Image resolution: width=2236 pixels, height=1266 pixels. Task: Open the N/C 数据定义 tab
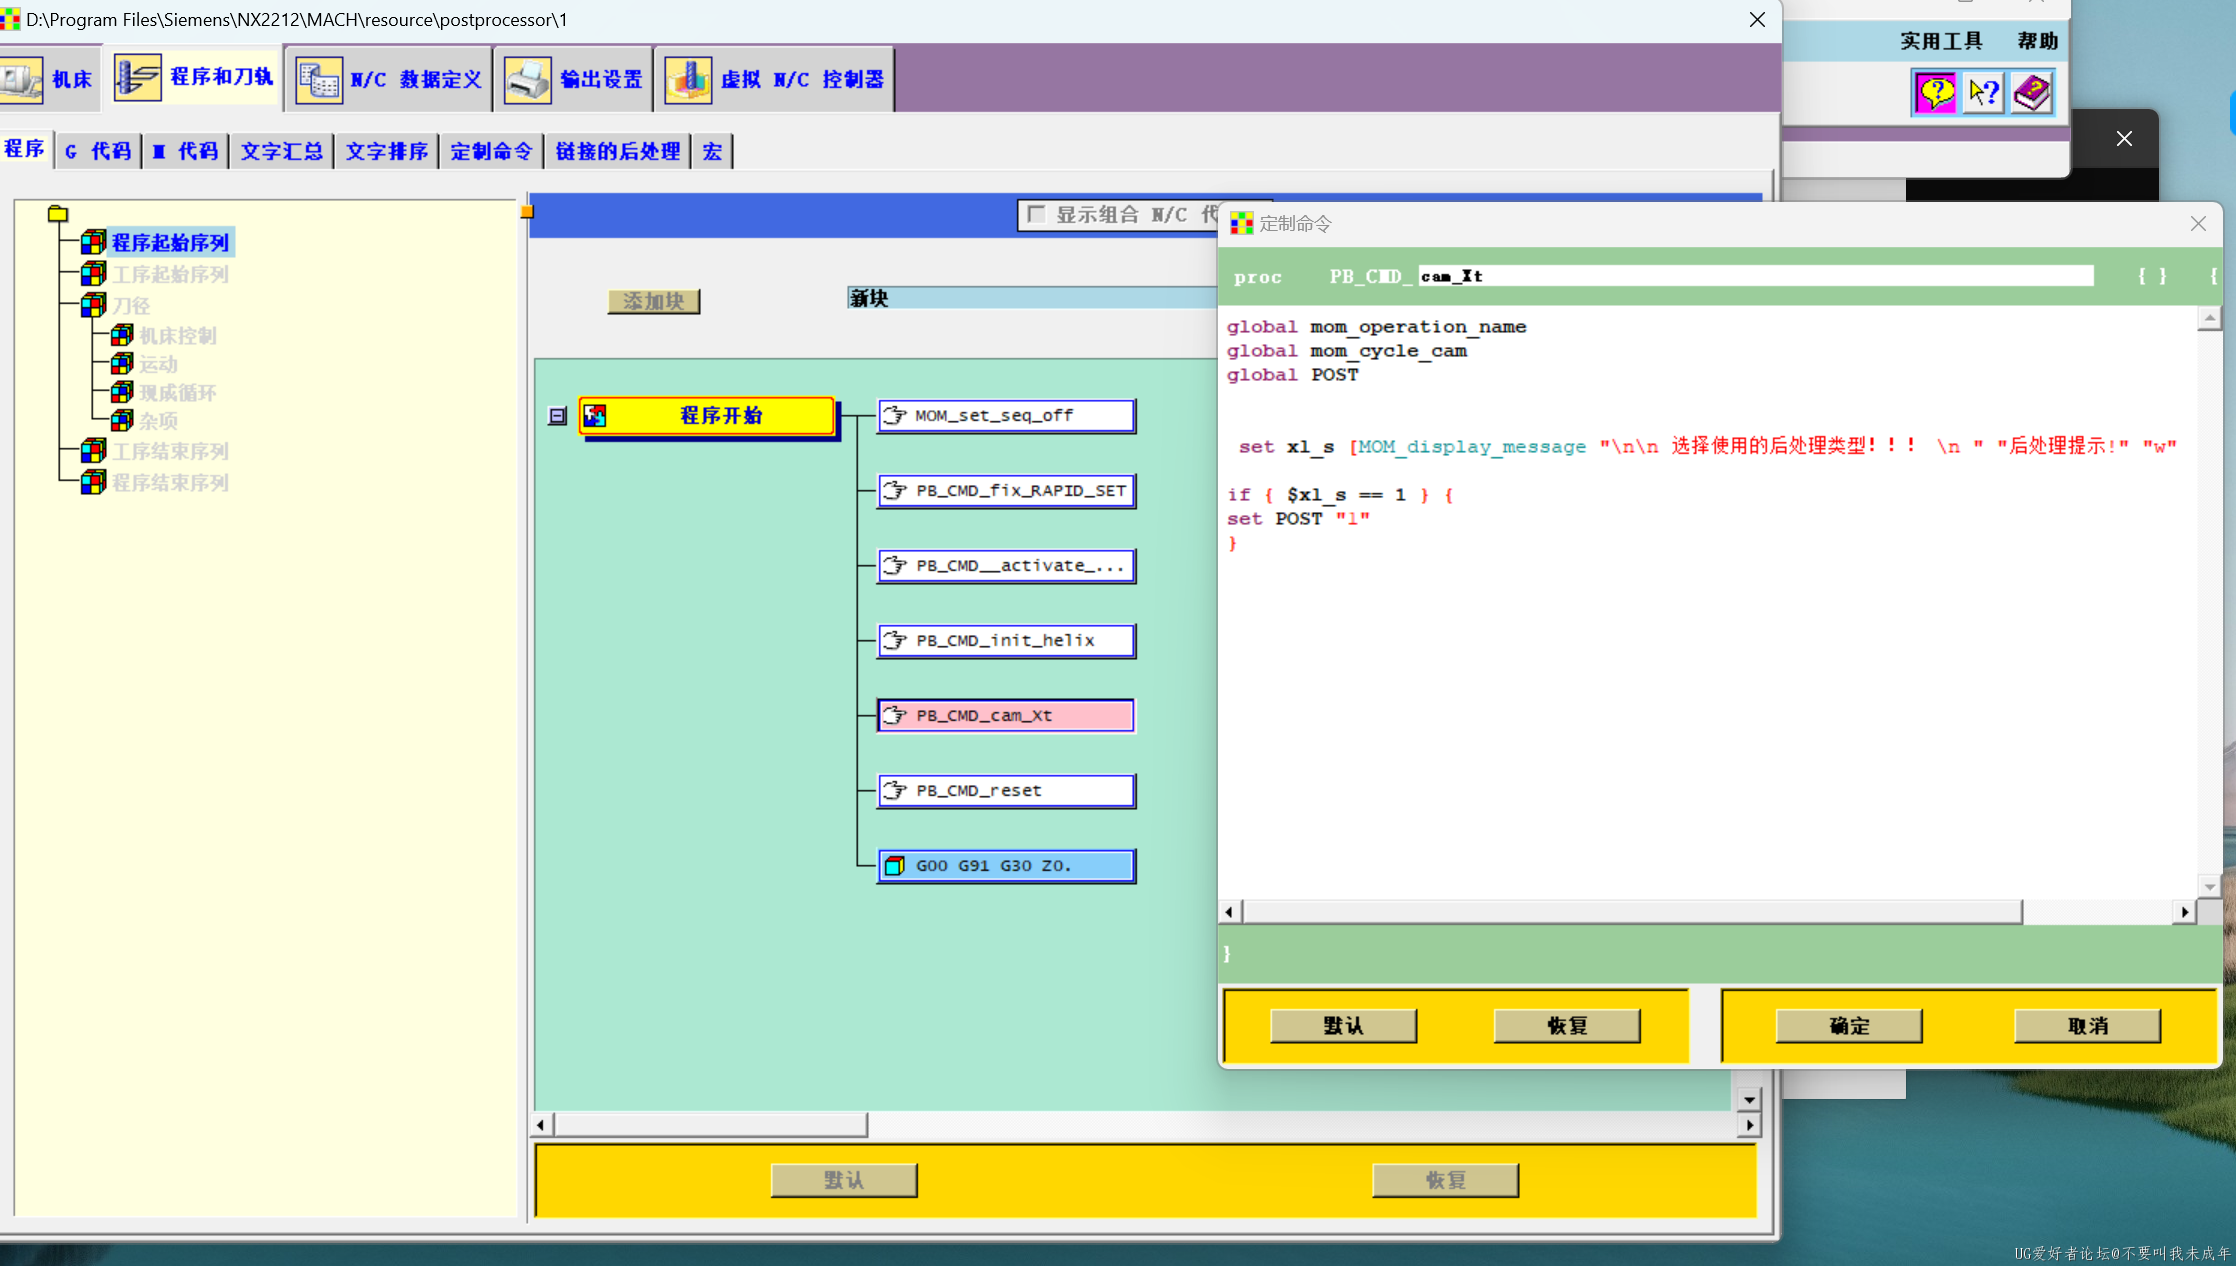pyautogui.click(x=389, y=79)
